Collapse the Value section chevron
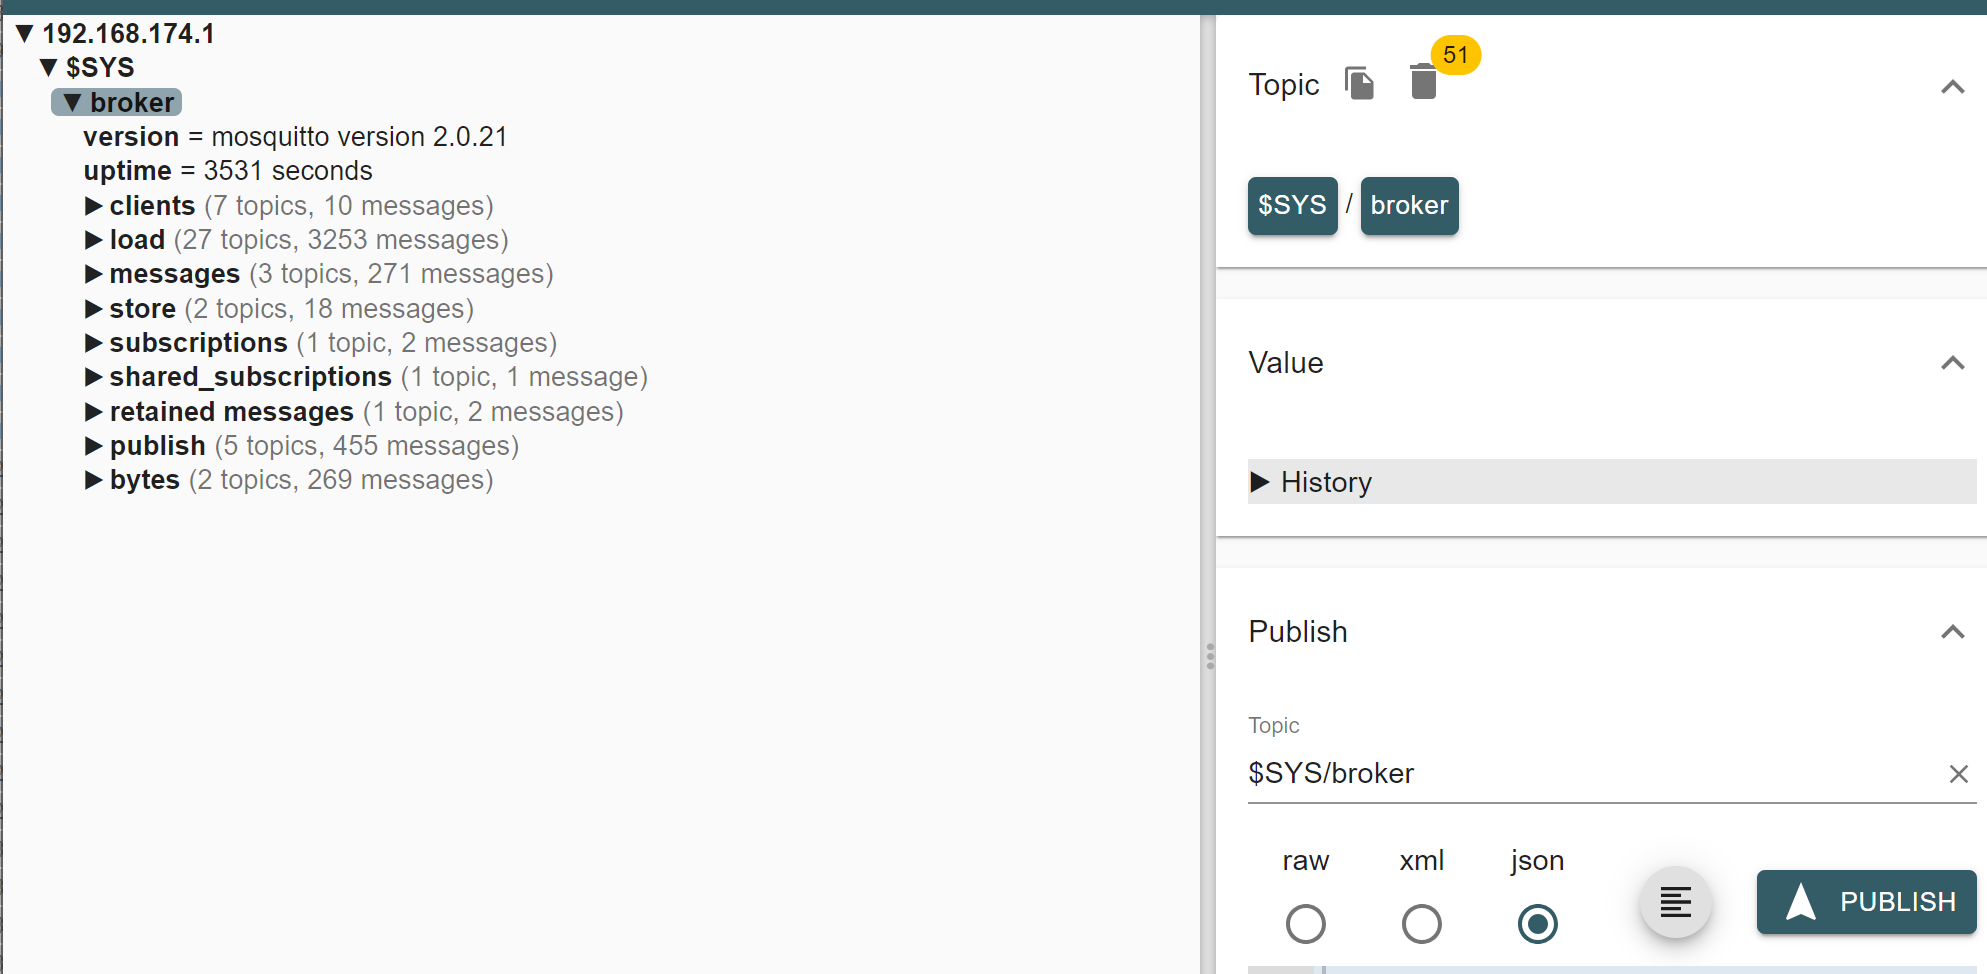This screenshot has height=974, width=1987. [1952, 363]
